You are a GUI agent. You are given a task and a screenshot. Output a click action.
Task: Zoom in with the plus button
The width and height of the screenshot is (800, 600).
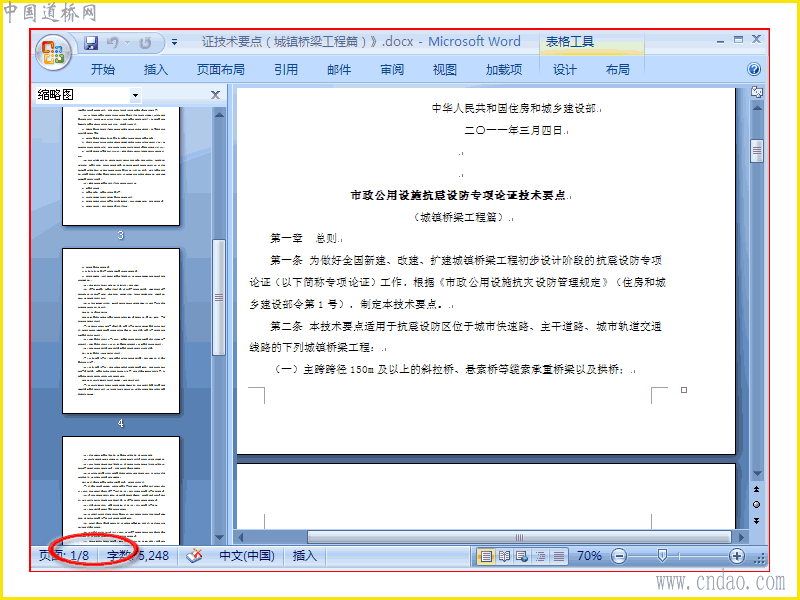pos(736,556)
